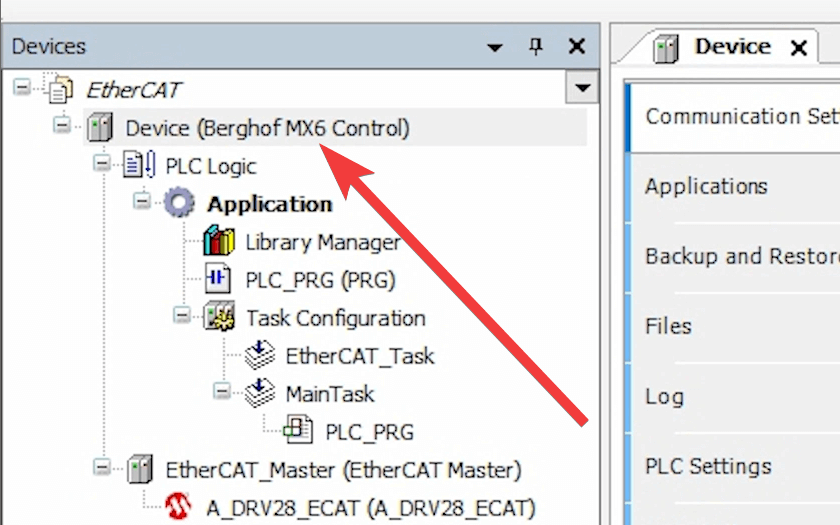
Task: Click the Task Configuration icon
Action: pos(219,317)
